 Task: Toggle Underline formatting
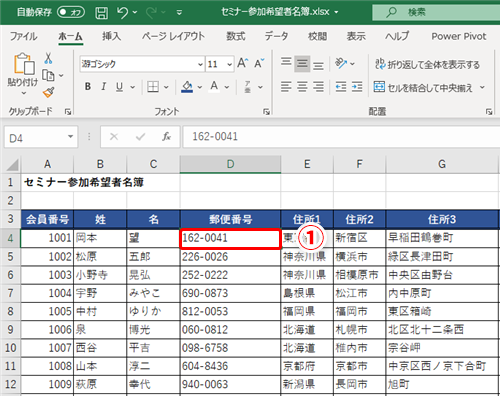(x=119, y=87)
